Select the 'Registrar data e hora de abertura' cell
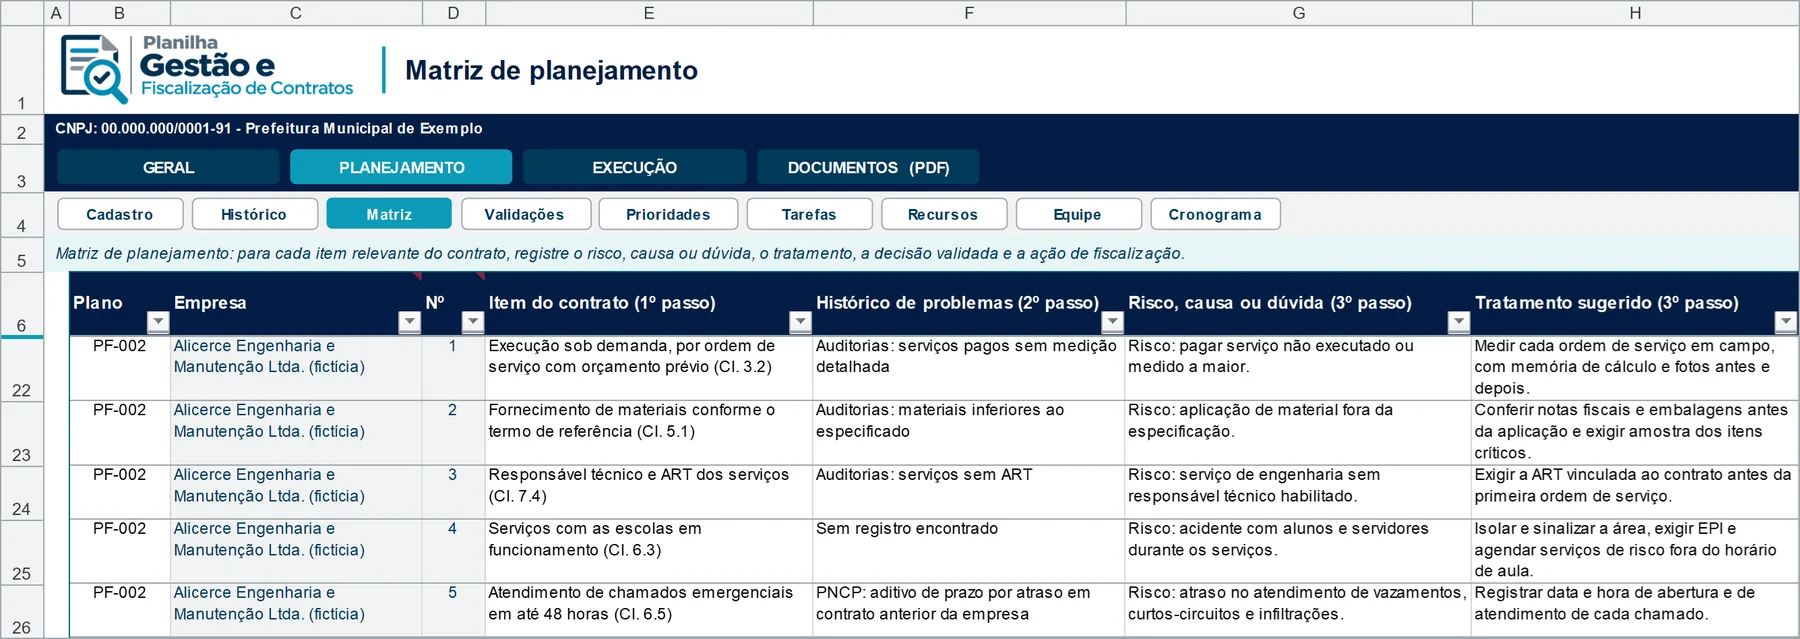Image resolution: width=1800 pixels, height=639 pixels. pyautogui.click(x=1635, y=610)
